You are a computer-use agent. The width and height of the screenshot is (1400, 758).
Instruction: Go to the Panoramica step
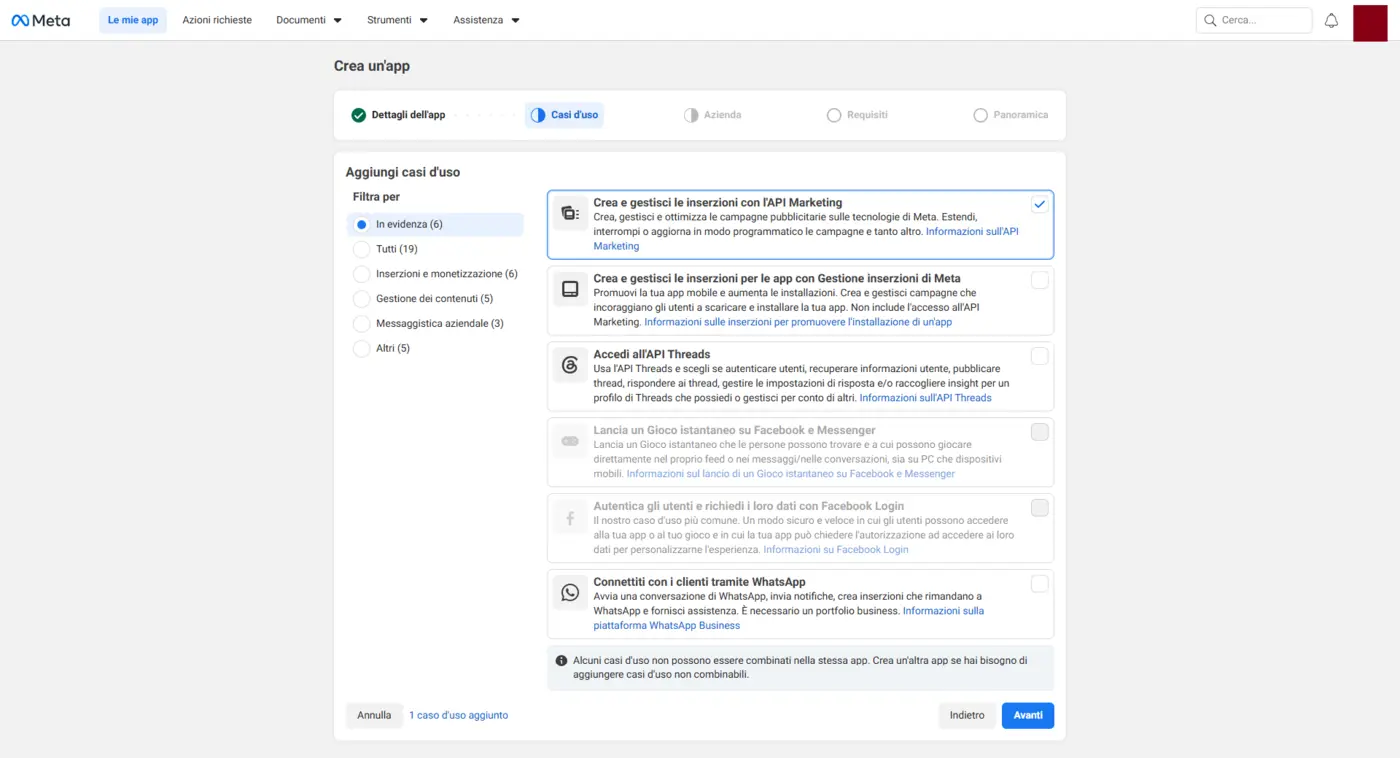tap(1010, 115)
